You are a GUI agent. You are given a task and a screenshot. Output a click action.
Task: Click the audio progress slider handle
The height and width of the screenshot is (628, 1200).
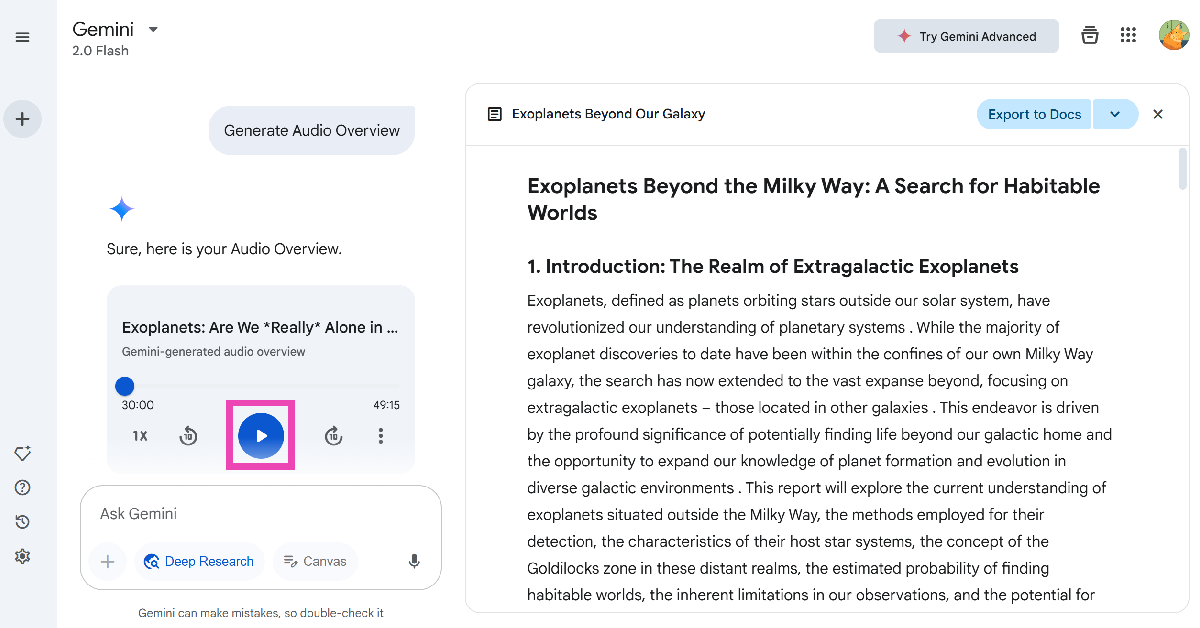(x=125, y=386)
